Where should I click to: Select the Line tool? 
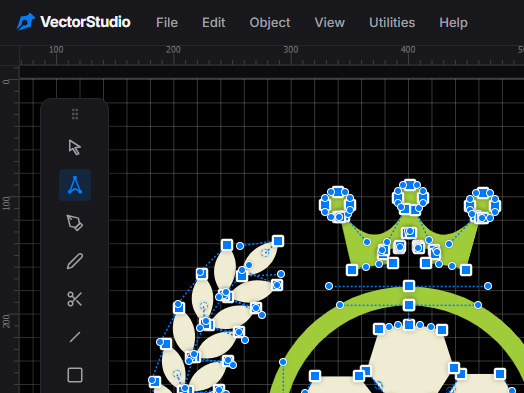(75, 337)
